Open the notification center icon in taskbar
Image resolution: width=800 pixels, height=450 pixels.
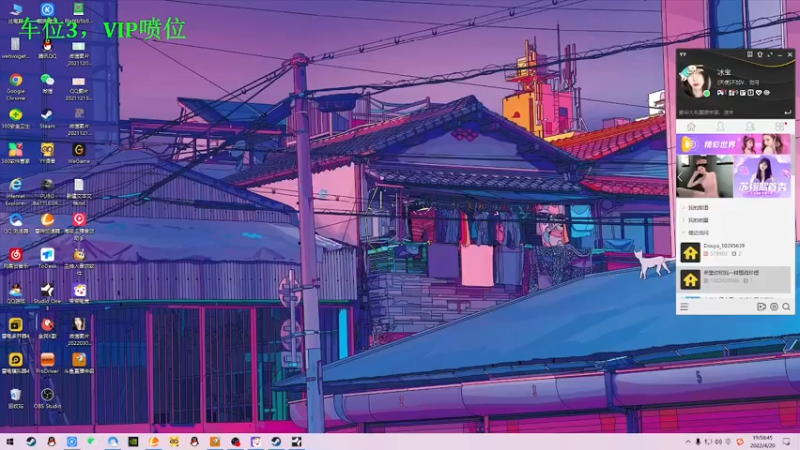786,442
